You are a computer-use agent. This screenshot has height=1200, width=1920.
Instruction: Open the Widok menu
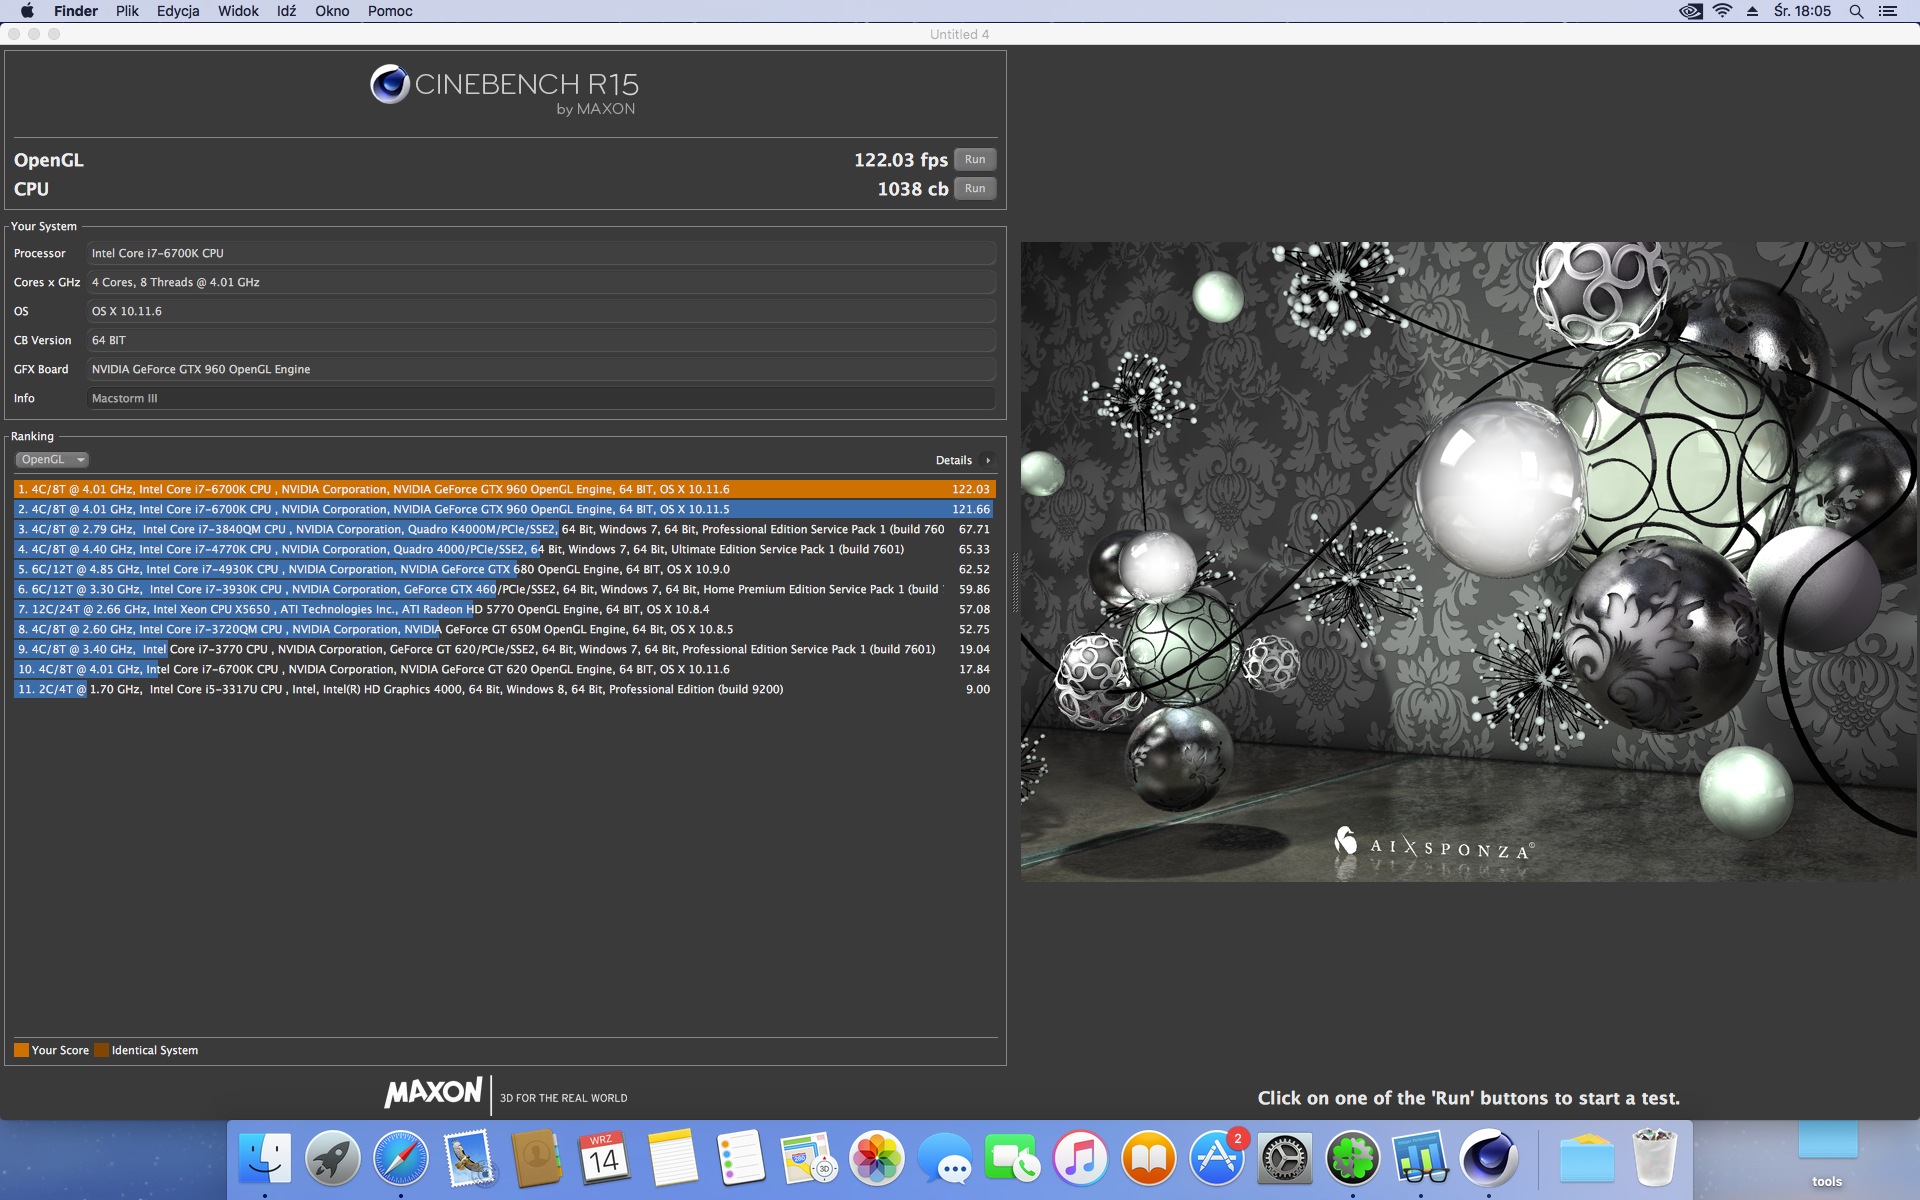tap(238, 11)
